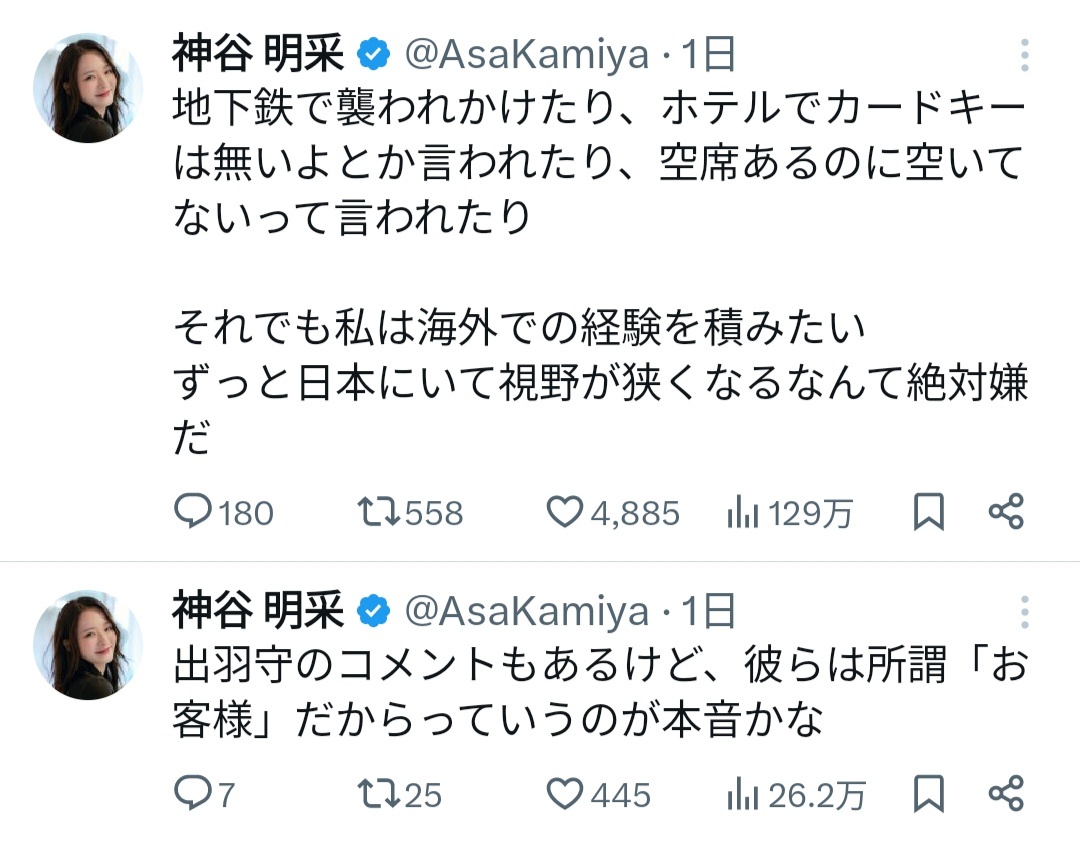Open profile picture on the first tweet

(x=88, y=88)
